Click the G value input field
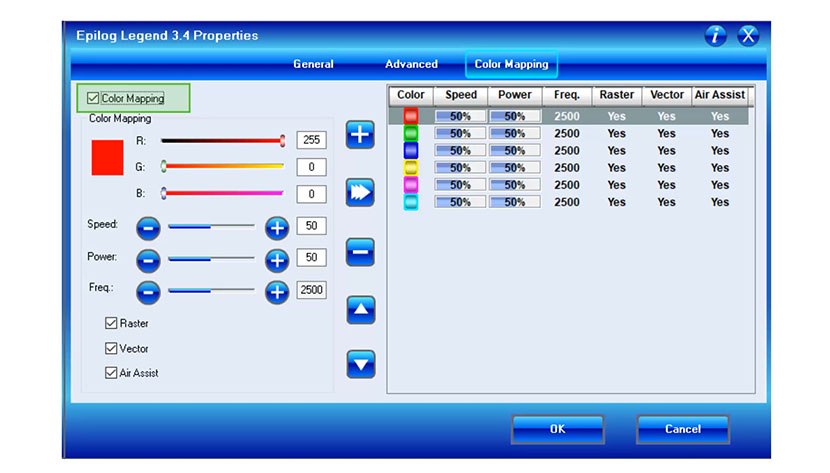 (x=311, y=167)
